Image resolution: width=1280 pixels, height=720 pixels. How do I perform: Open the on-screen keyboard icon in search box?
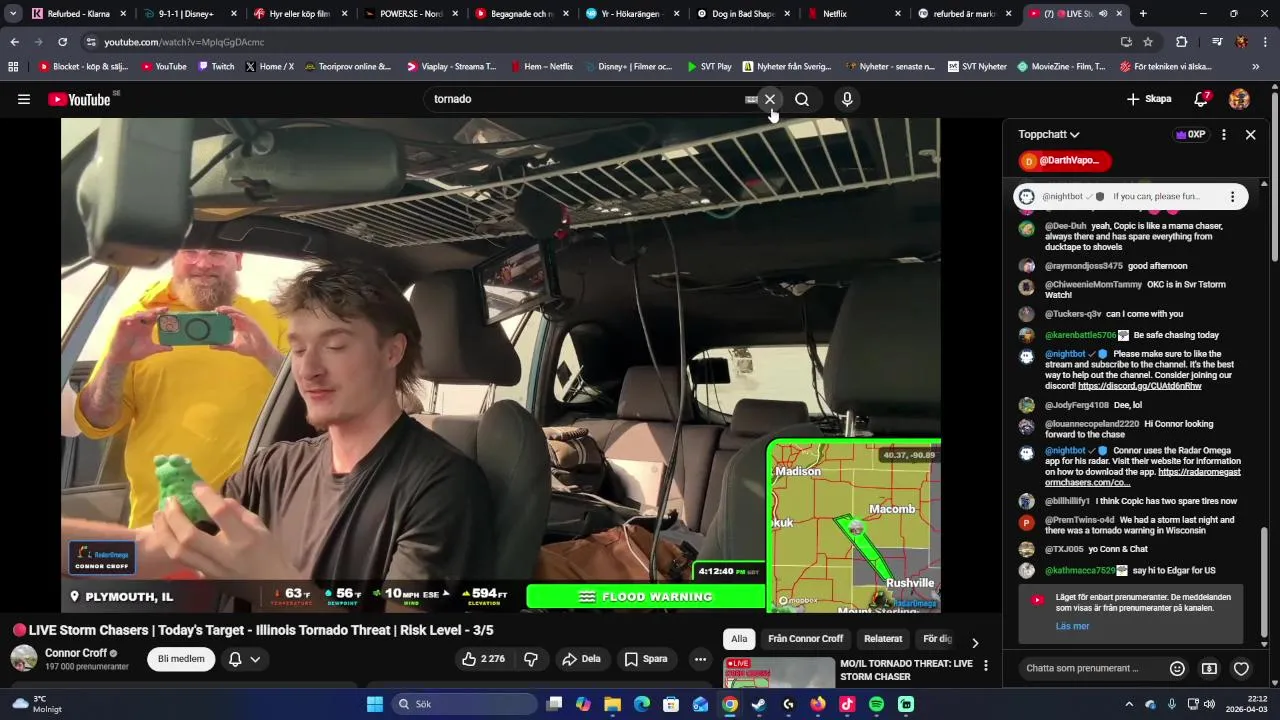point(751,99)
